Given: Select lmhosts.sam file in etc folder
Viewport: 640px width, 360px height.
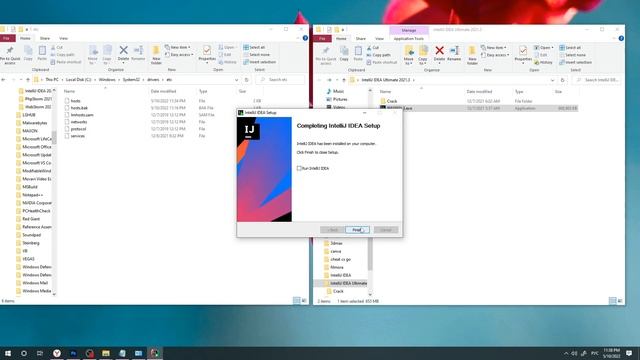Looking at the screenshot, I should coord(82,115).
